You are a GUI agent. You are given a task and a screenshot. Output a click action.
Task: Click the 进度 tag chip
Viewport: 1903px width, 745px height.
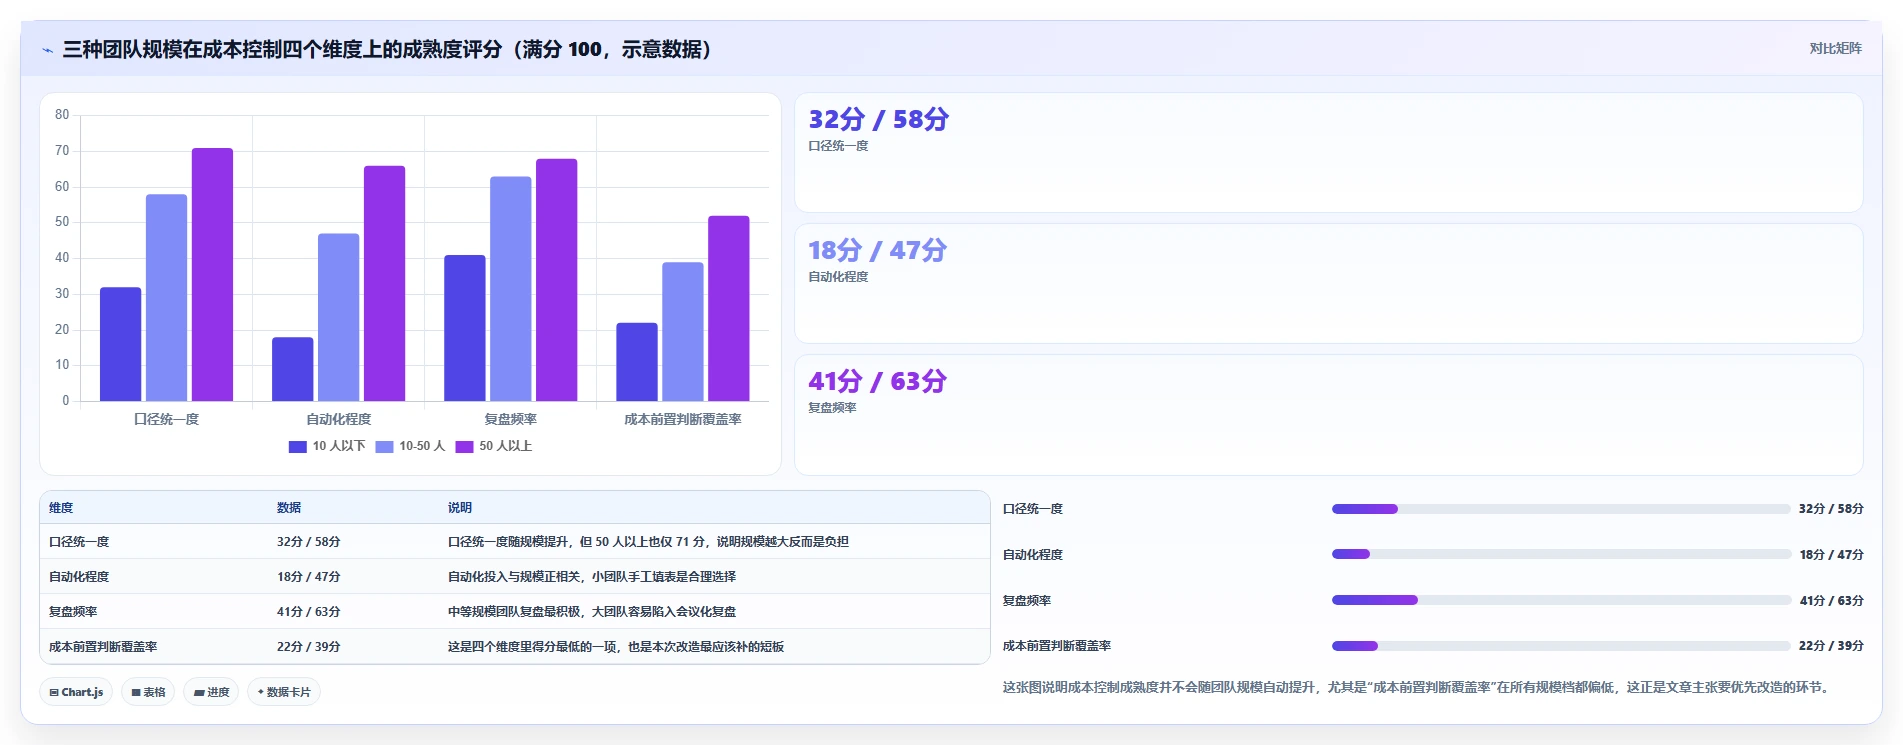(211, 692)
